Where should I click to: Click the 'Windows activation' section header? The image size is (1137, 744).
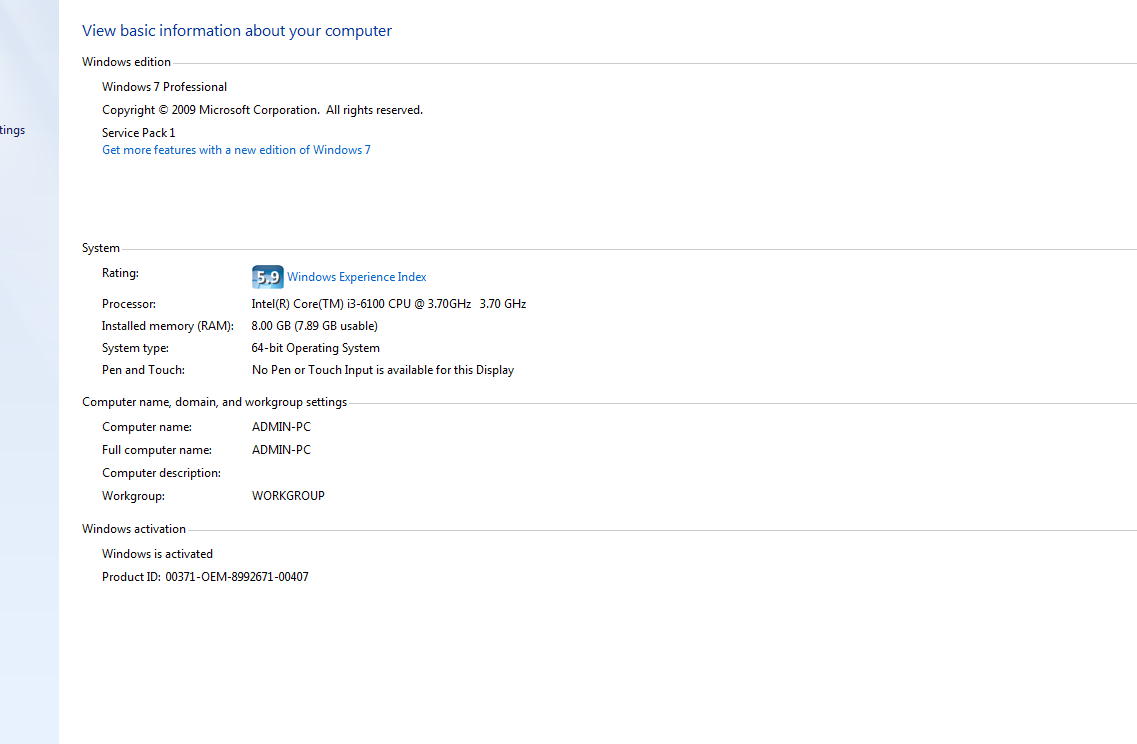(134, 529)
